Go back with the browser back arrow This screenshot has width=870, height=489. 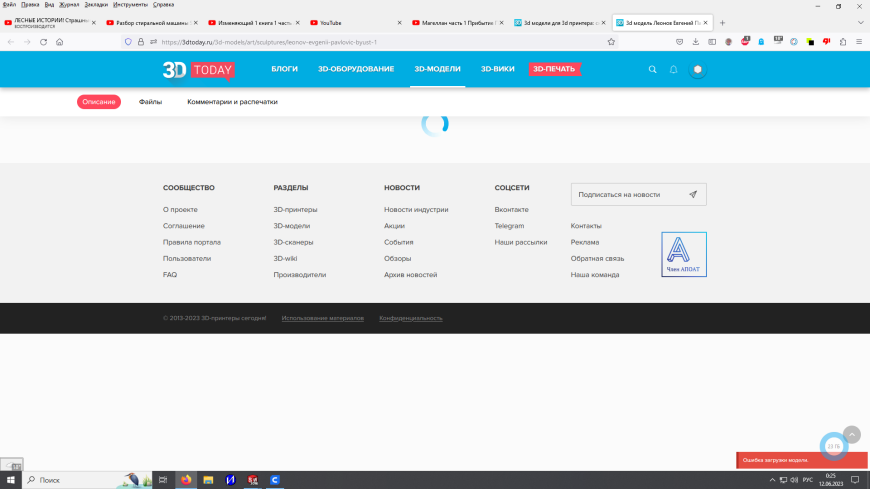(11, 42)
